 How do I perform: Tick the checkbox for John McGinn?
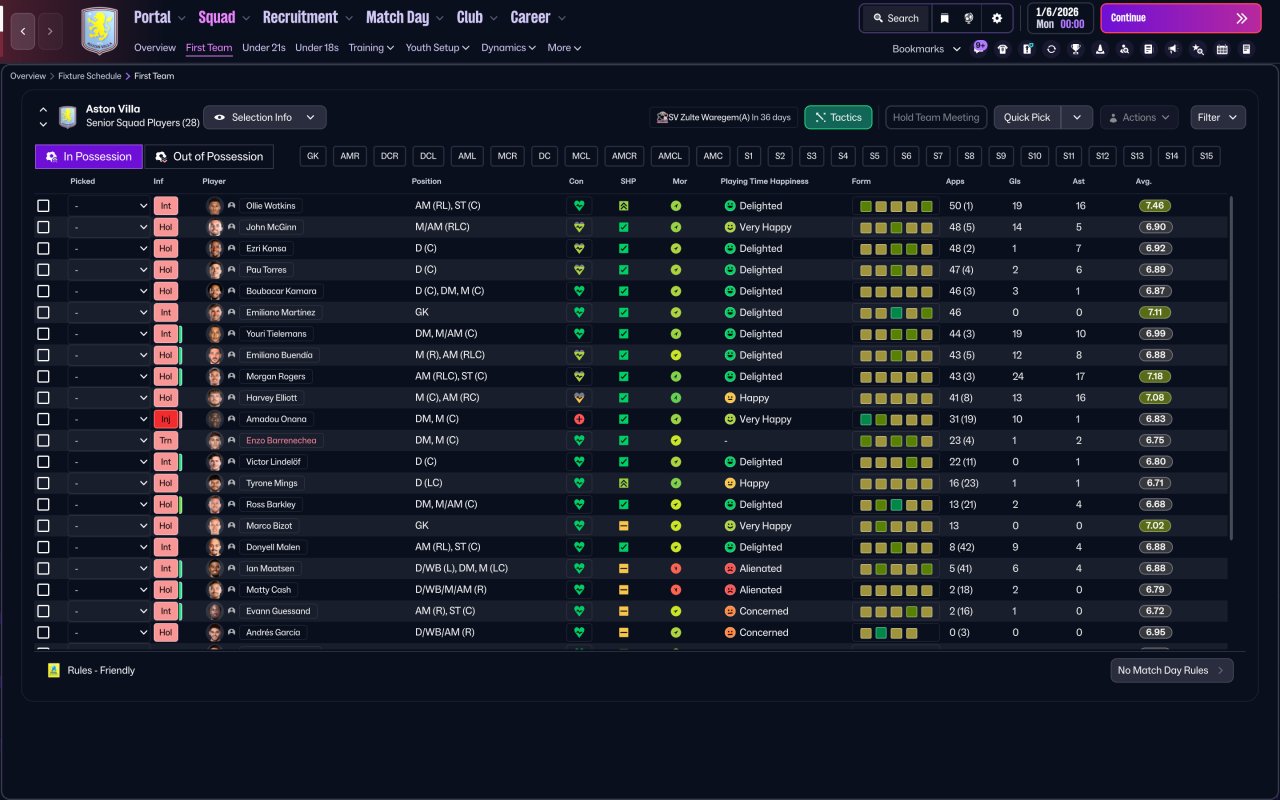point(43,227)
